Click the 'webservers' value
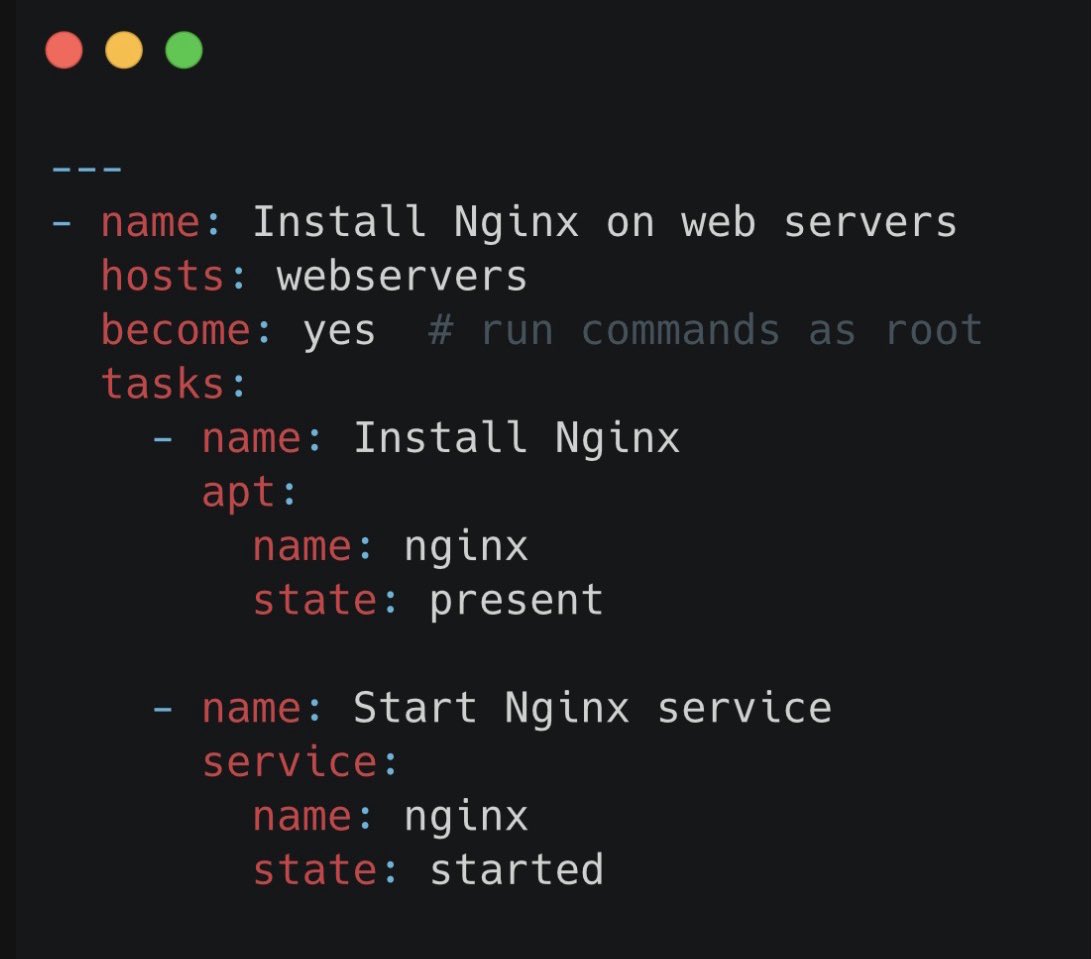The image size is (1091, 959). (402, 276)
